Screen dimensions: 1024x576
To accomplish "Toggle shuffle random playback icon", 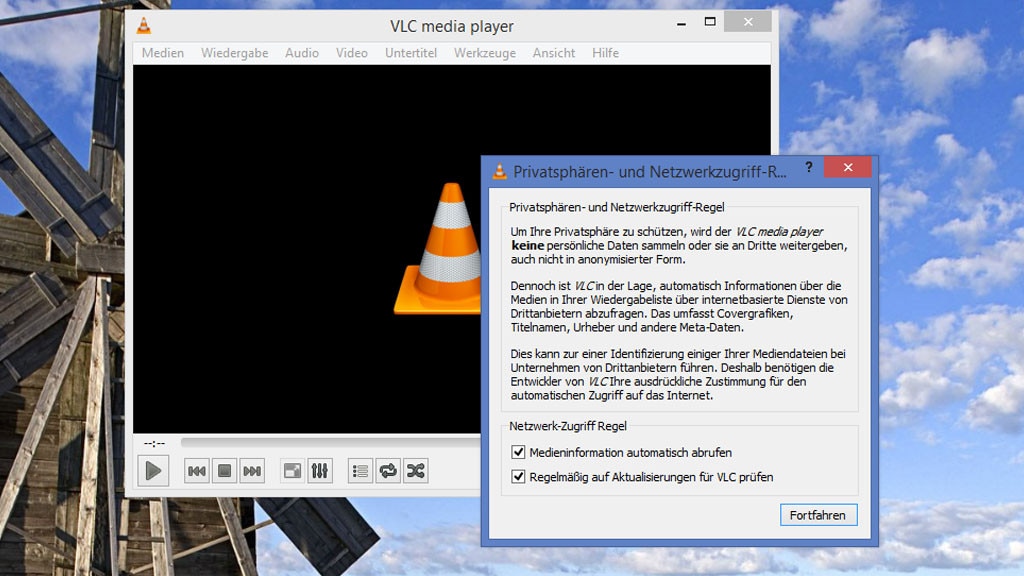I will pos(416,471).
